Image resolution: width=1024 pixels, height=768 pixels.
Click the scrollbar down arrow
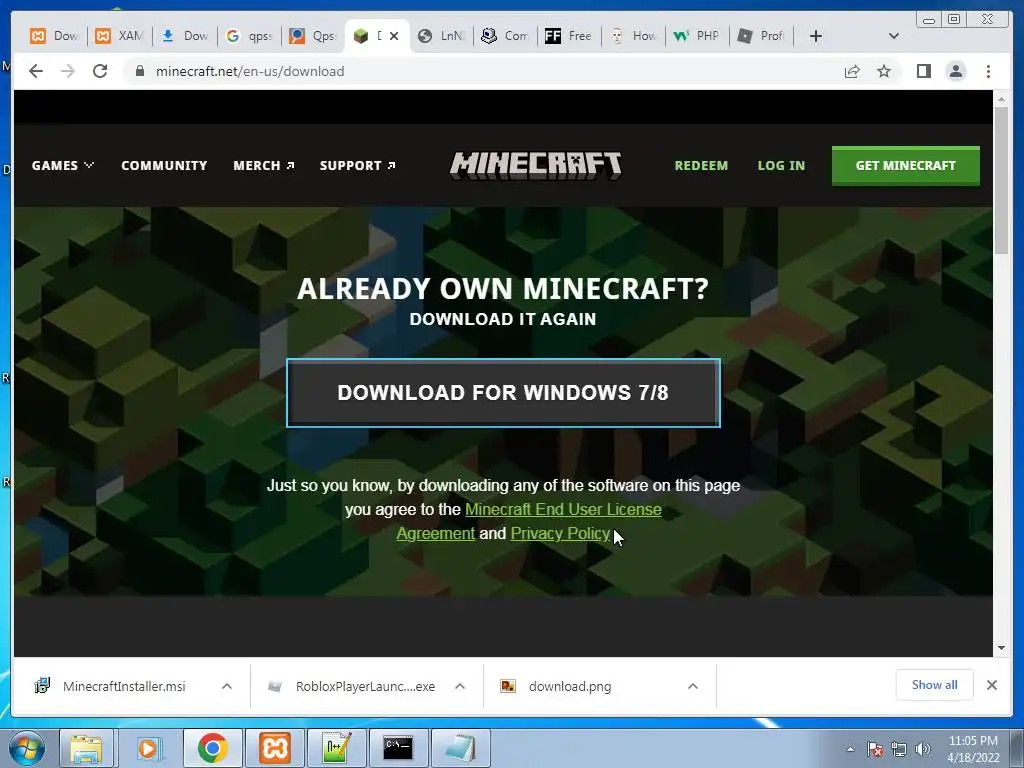click(1001, 648)
